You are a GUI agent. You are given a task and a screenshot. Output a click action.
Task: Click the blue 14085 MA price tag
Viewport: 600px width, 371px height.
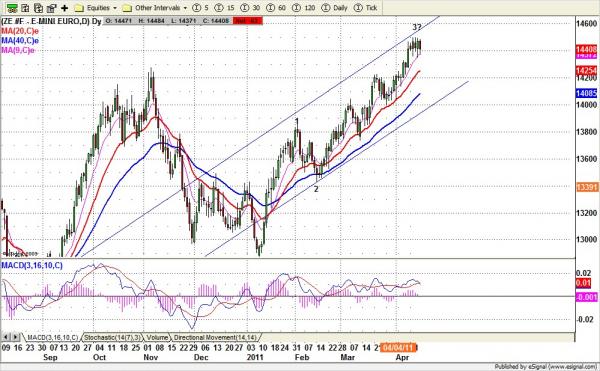[x=586, y=93]
